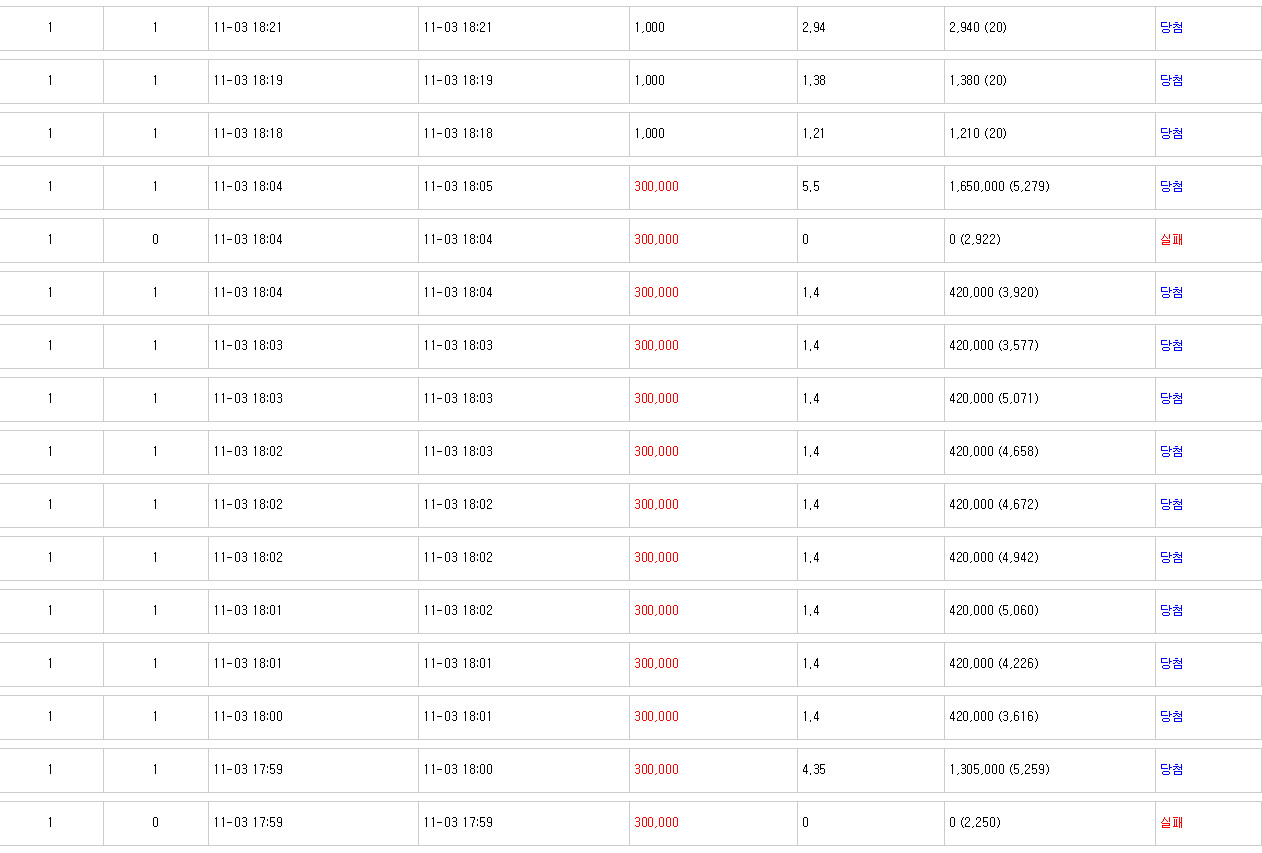Image resolution: width=1262 pixels, height=853 pixels.
Task: Click the 당첨 status in the 18:21 row
Action: (x=1171, y=28)
